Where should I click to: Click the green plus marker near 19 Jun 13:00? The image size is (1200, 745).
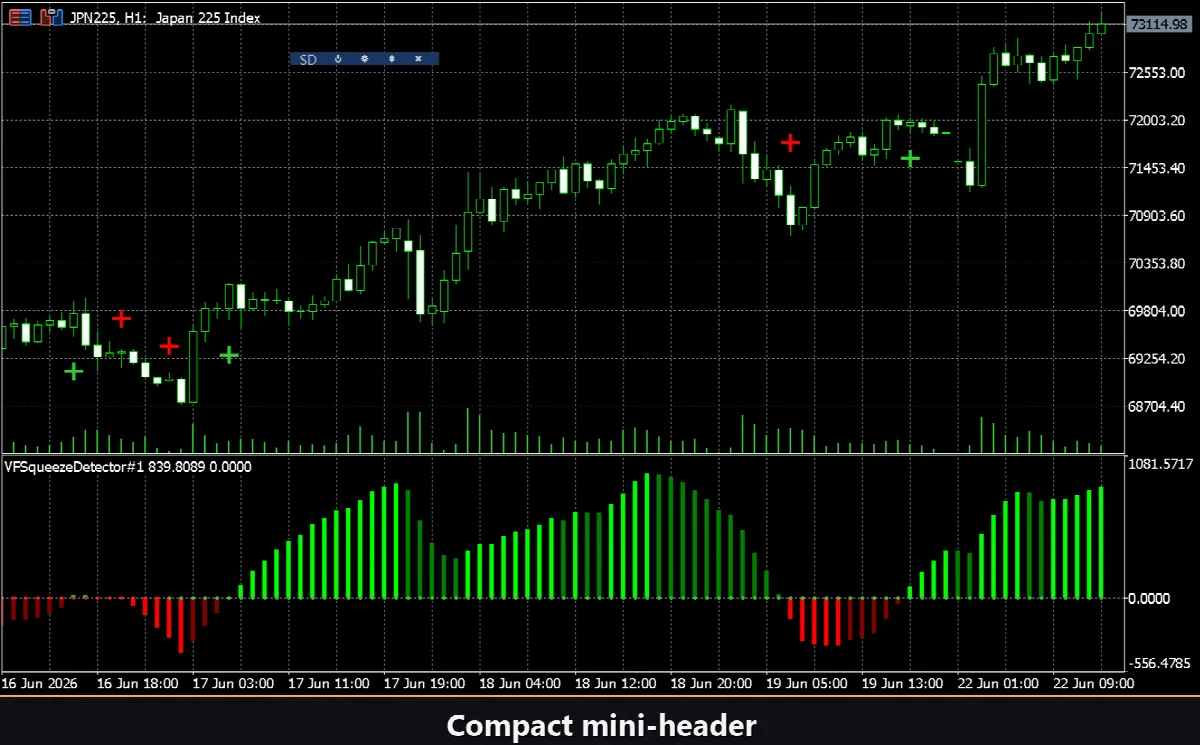click(x=910, y=157)
